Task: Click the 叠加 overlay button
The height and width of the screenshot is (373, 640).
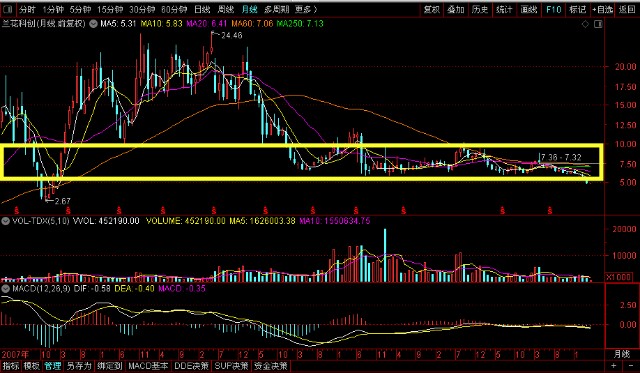Action: point(456,9)
